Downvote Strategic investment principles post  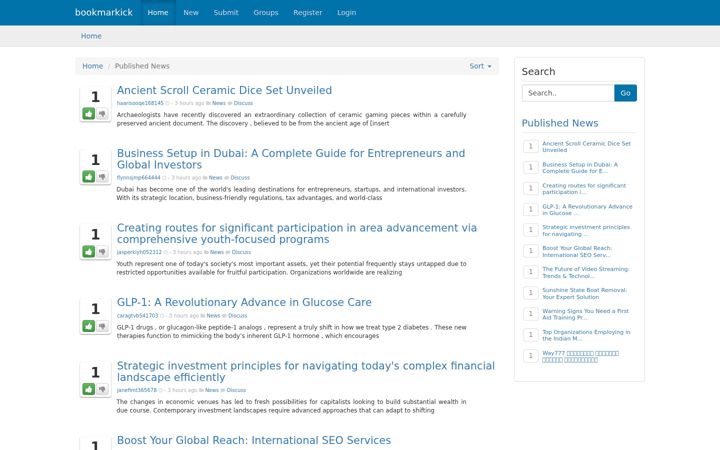click(x=102, y=389)
